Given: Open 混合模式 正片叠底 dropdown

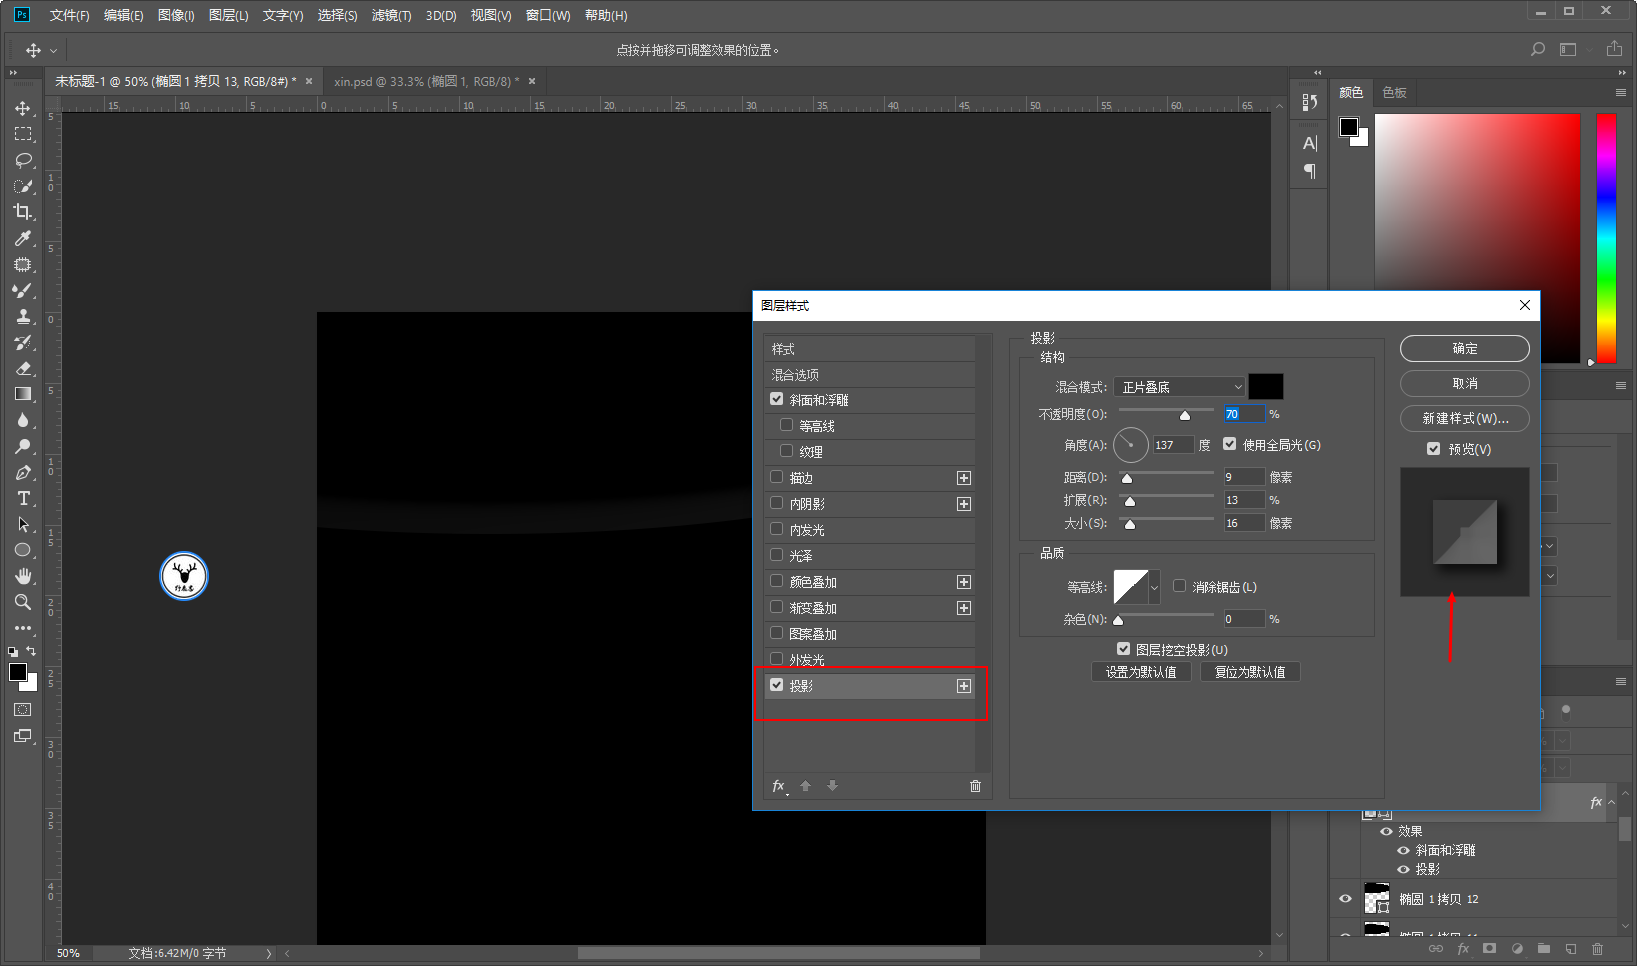Looking at the screenshot, I should (x=1180, y=387).
